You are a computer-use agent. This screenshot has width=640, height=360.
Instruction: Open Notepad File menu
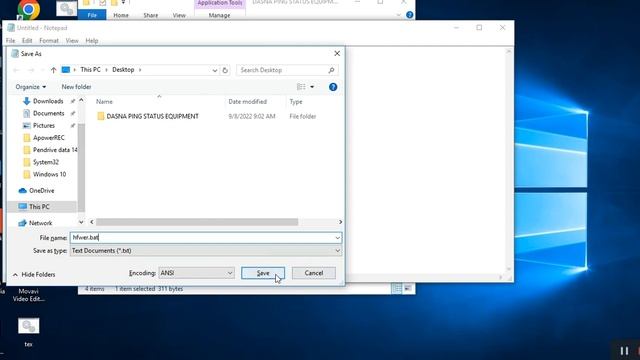[11, 41]
